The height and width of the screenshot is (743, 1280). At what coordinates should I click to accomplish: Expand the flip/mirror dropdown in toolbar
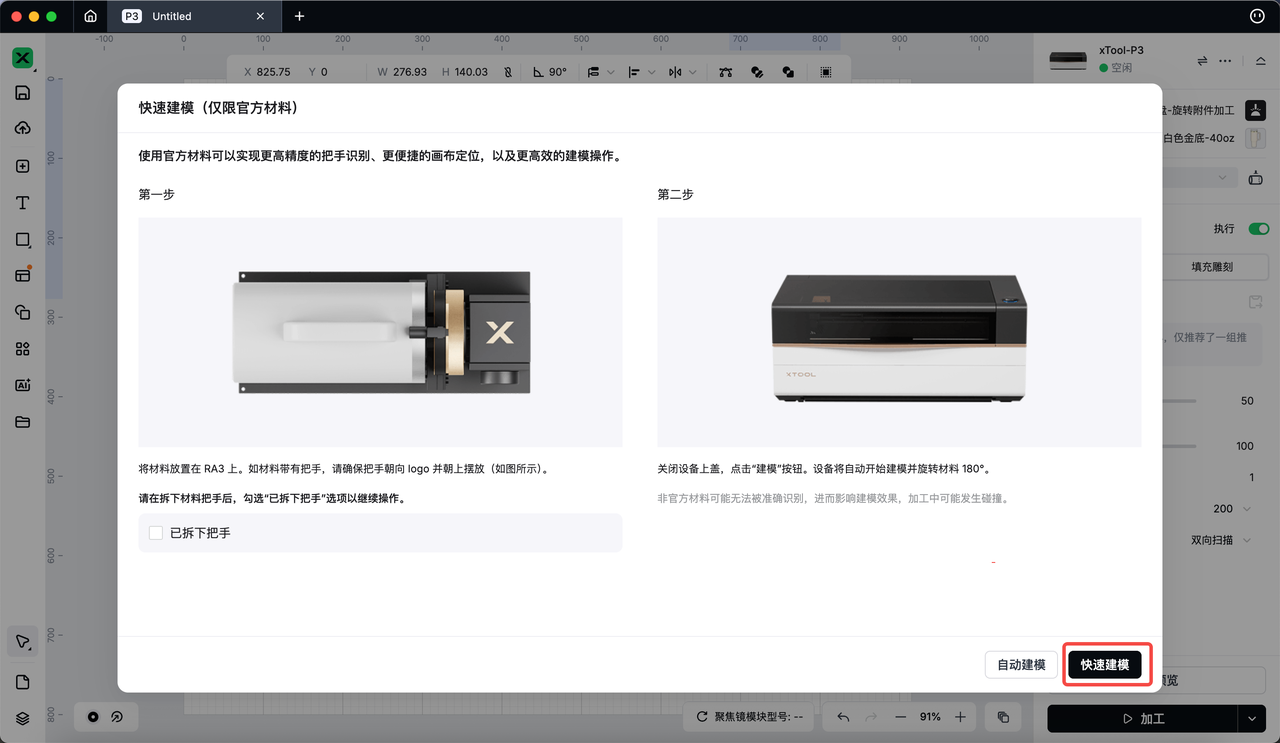[693, 72]
